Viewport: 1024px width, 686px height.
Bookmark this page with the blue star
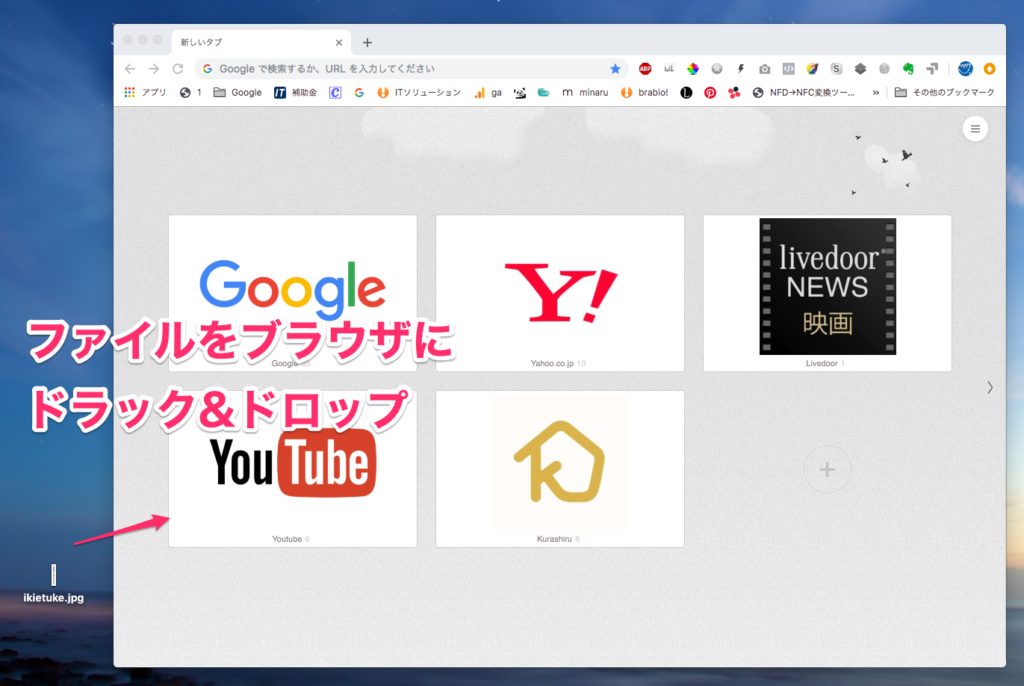(615, 69)
